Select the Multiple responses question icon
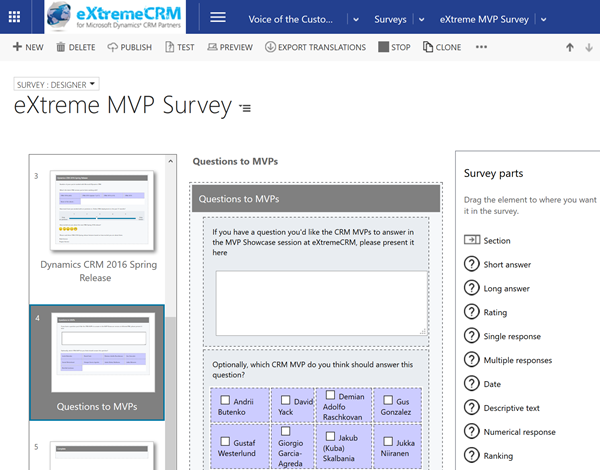 click(471, 359)
